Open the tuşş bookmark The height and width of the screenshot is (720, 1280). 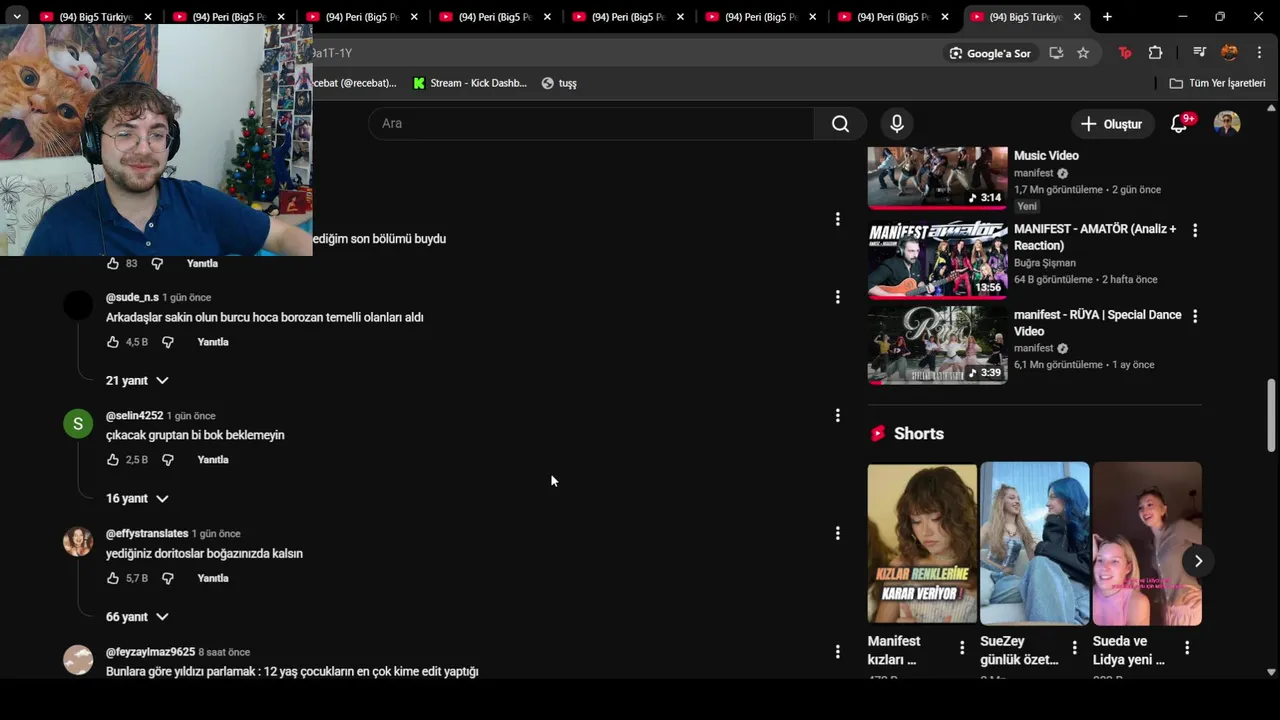click(559, 83)
